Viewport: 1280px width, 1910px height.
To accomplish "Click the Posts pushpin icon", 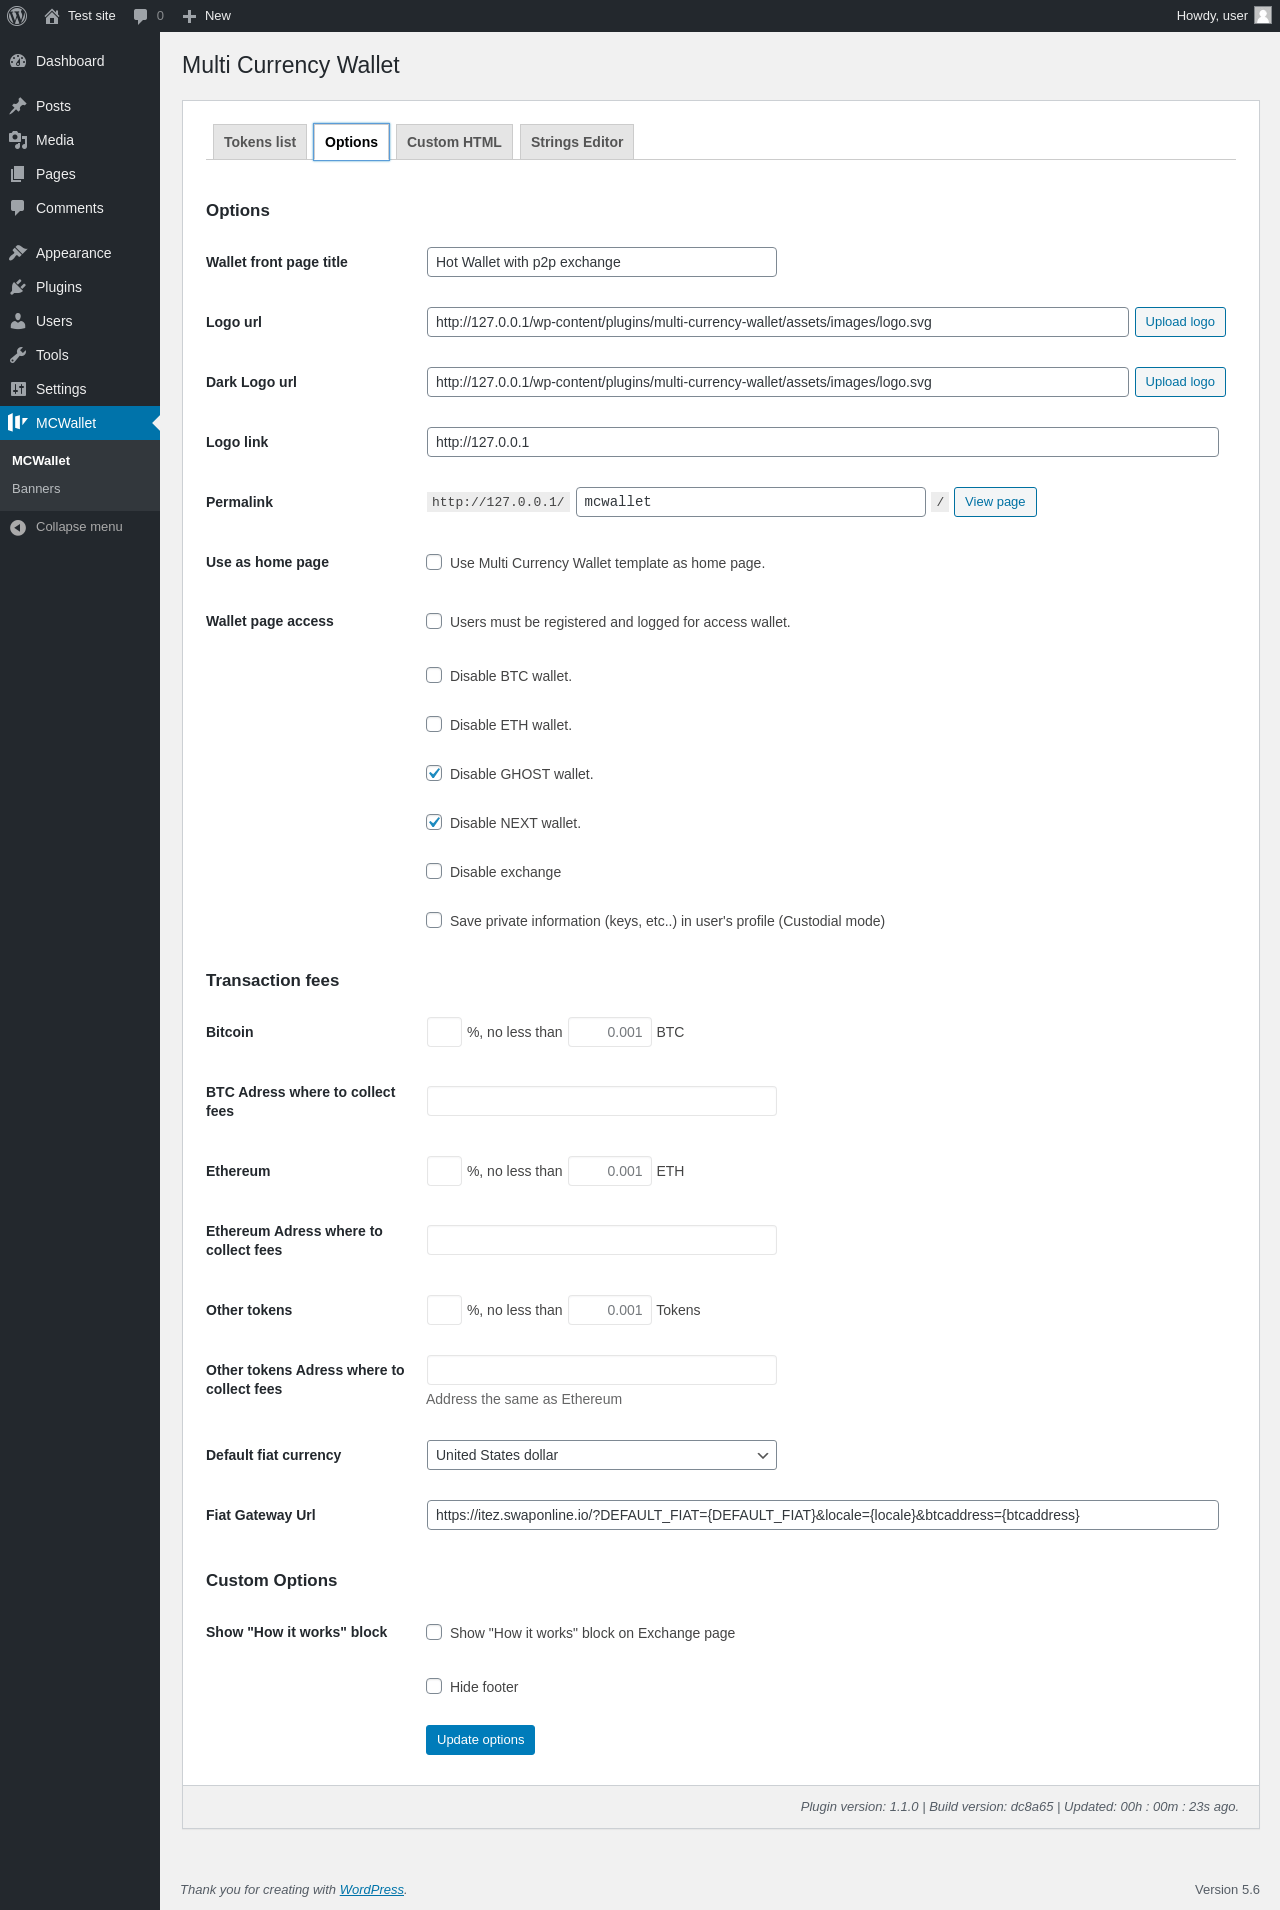I will click(x=18, y=106).
